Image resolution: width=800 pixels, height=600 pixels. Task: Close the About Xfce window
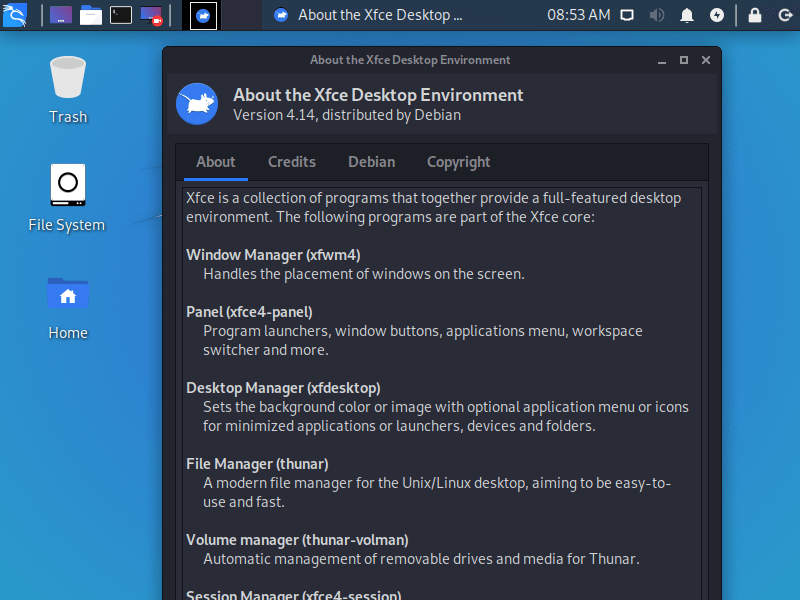pyautogui.click(x=706, y=60)
